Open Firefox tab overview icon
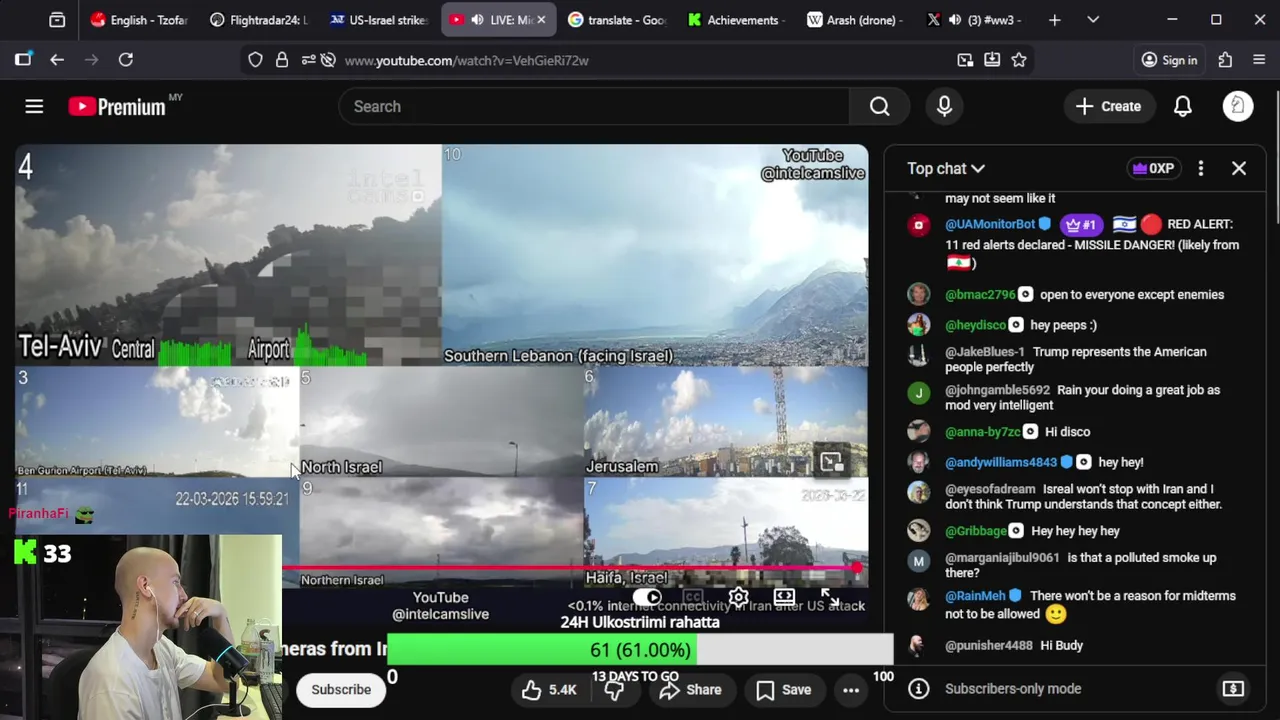Viewport: 1280px width, 720px height. (x=57, y=20)
